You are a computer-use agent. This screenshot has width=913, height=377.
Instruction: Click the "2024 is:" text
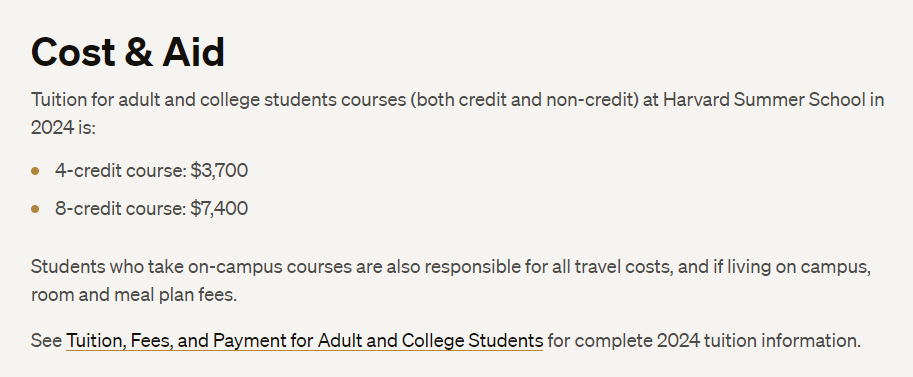tap(63, 128)
